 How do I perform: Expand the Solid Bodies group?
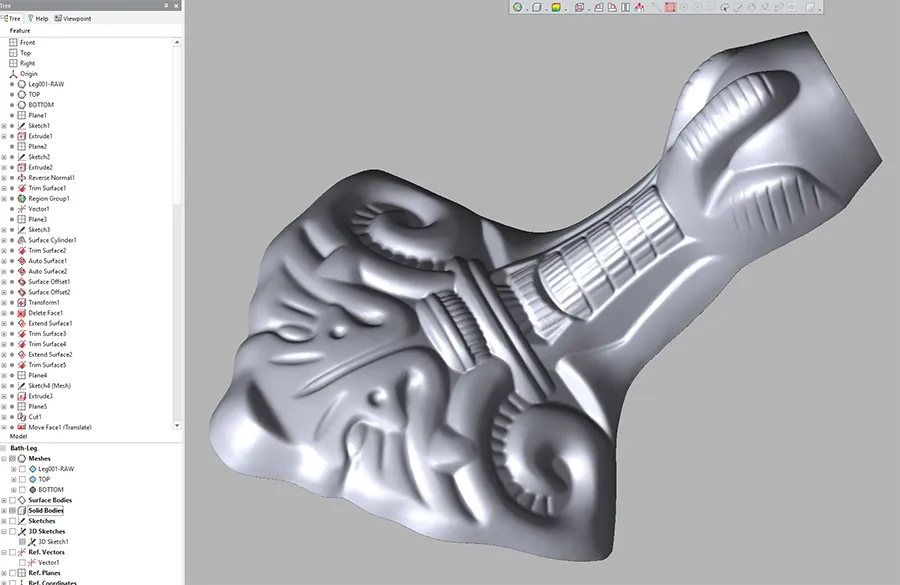[4, 511]
